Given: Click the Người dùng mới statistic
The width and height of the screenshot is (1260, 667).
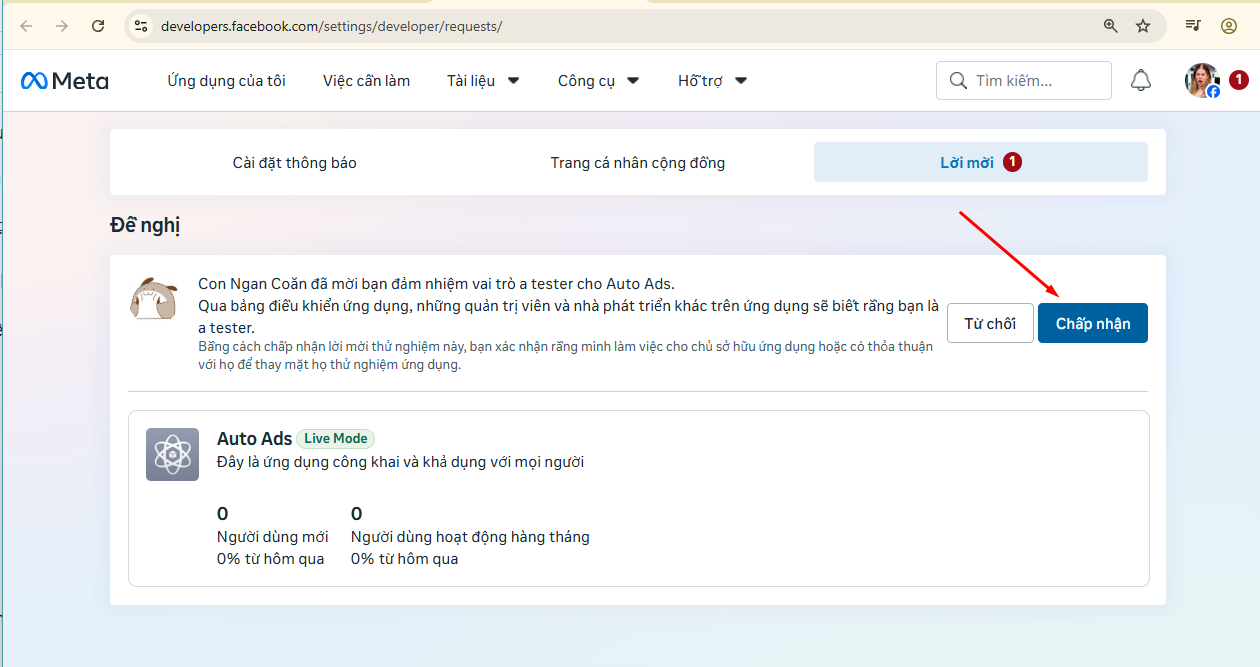Looking at the screenshot, I should pyautogui.click(x=272, y=536).
